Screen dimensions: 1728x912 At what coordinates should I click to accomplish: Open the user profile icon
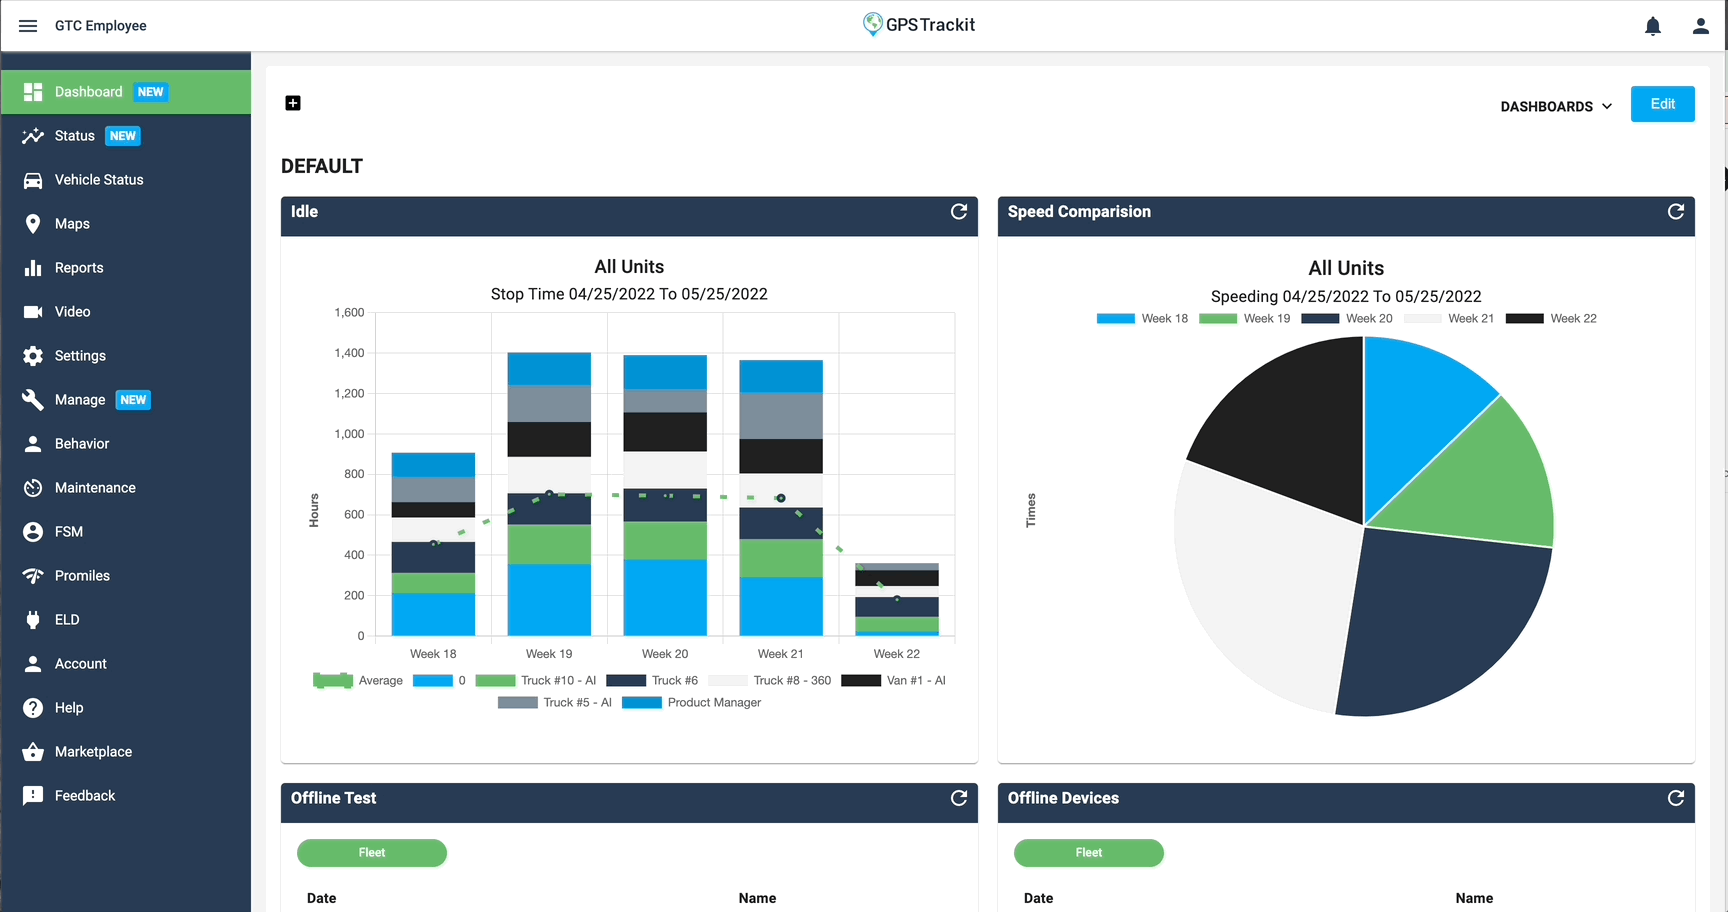(1701, 26)
